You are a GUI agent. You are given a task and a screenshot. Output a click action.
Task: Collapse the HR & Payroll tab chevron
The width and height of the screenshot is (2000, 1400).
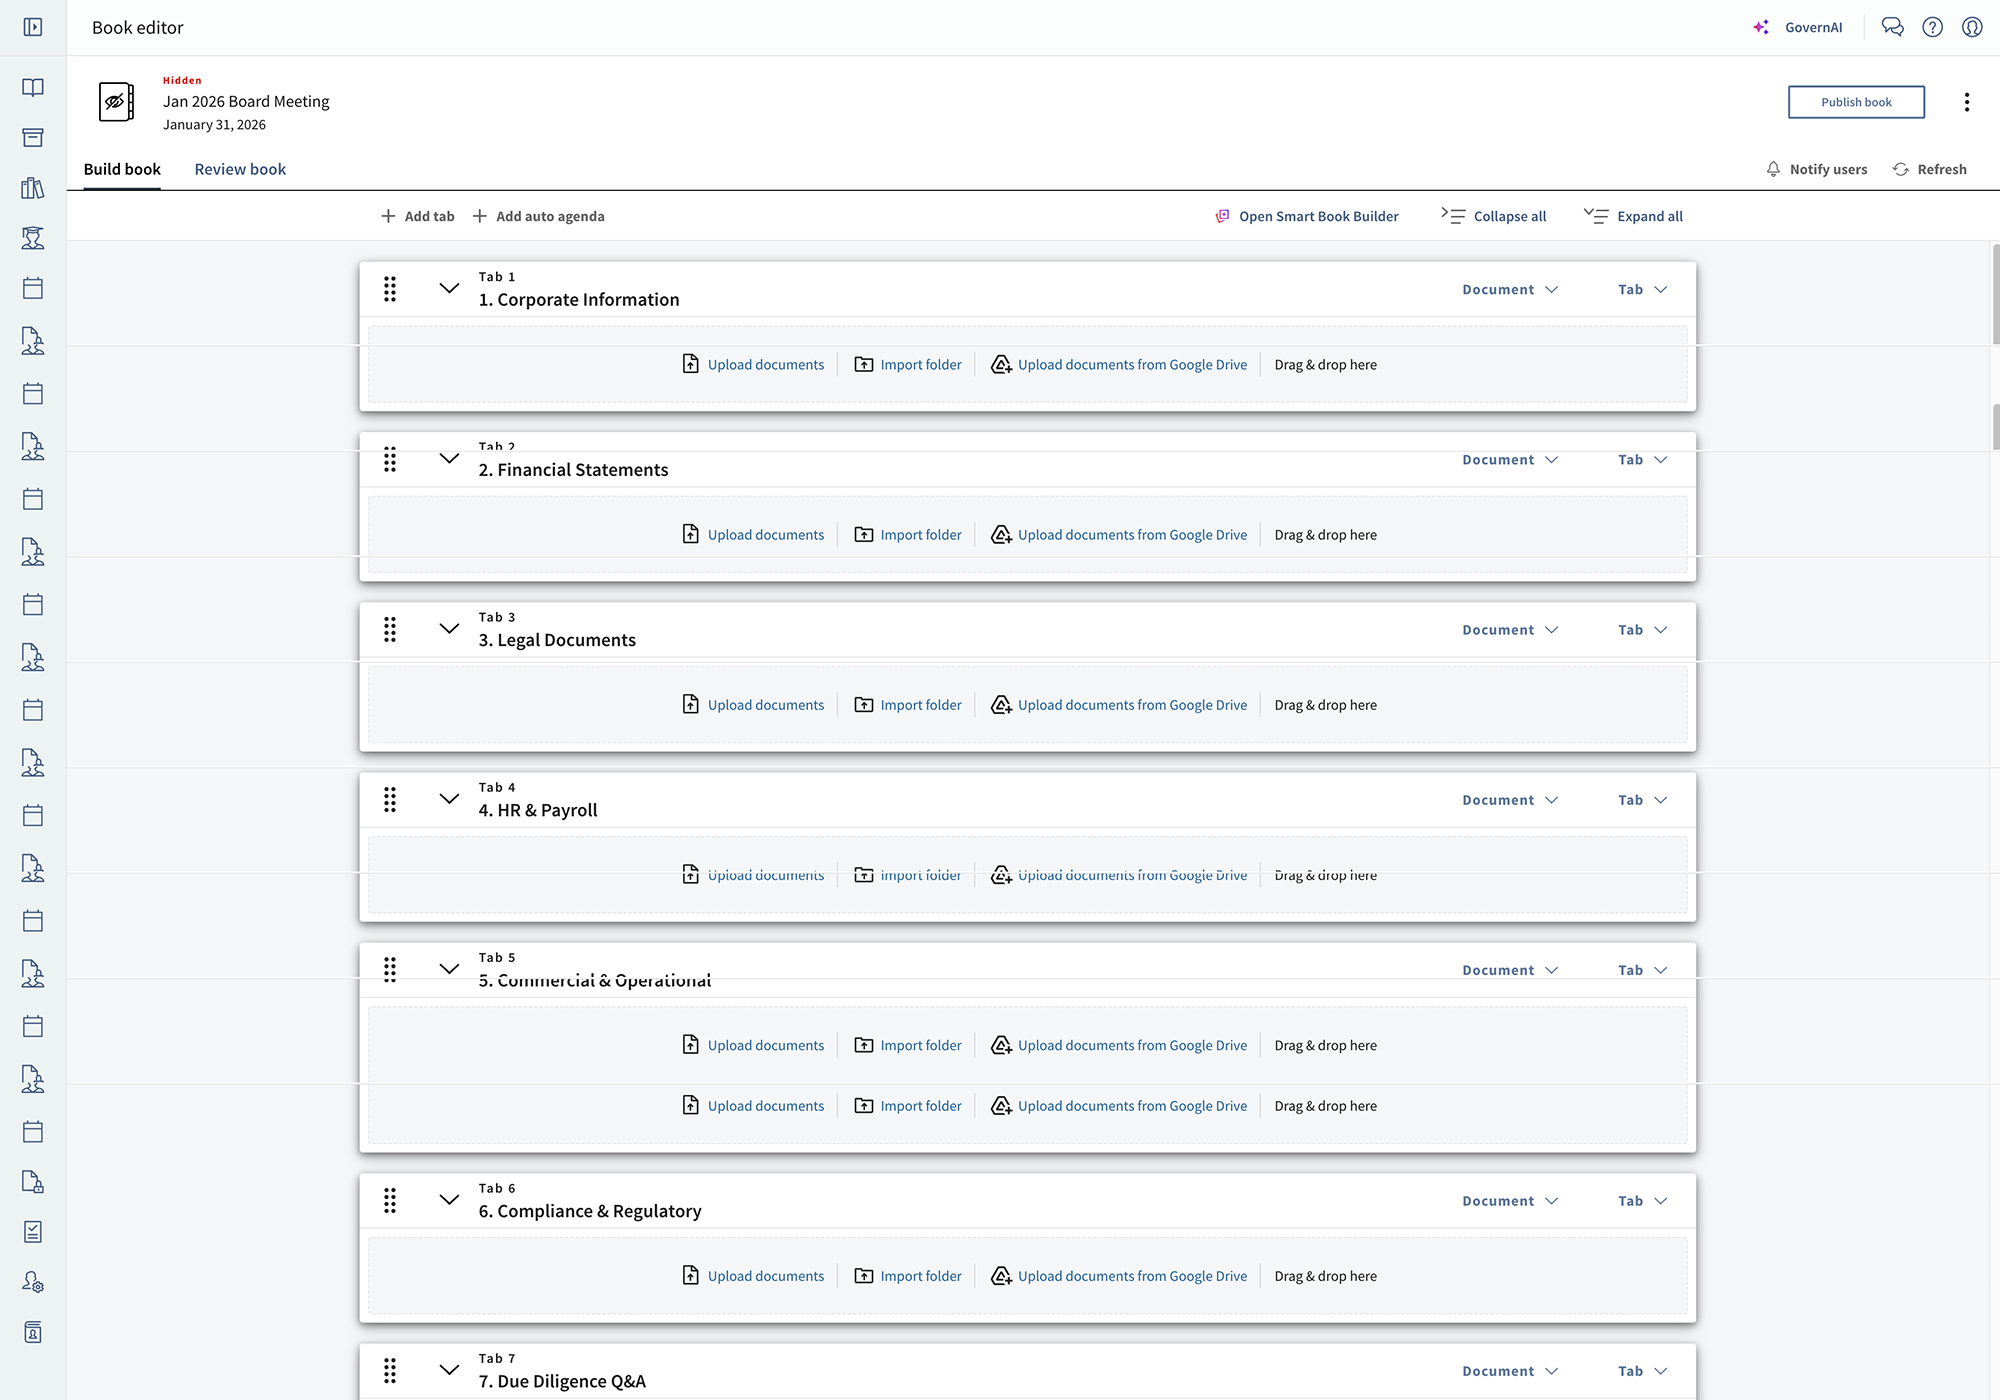tap(449, 799)
